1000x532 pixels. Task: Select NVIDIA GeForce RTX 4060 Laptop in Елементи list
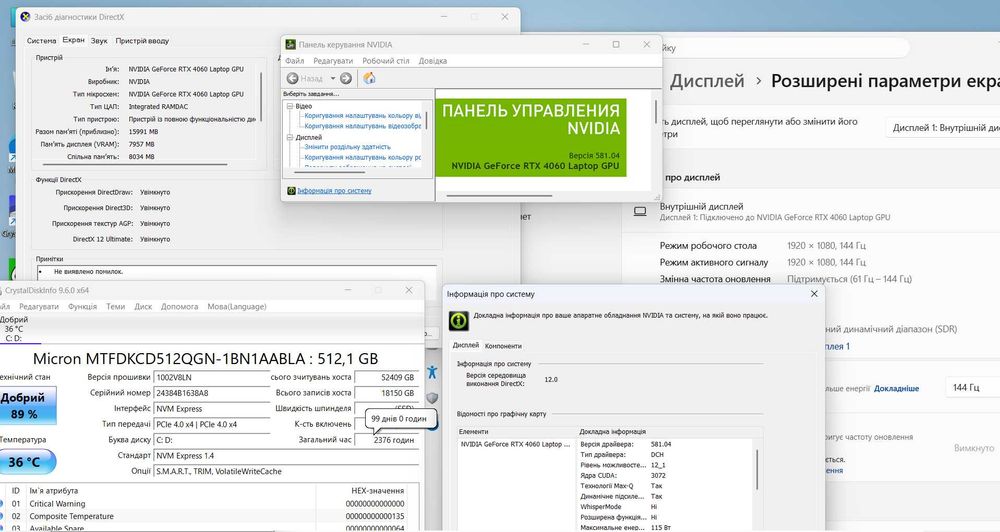[x=515, y=444]
